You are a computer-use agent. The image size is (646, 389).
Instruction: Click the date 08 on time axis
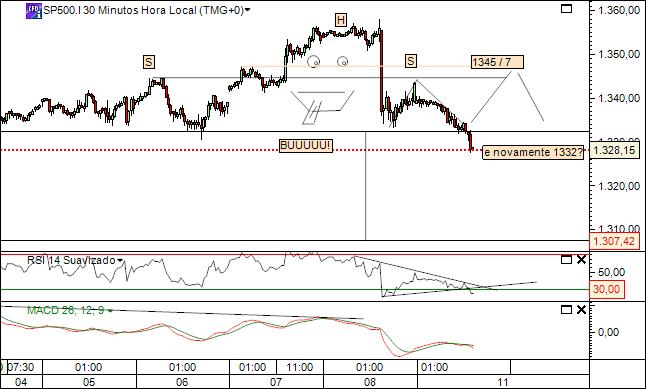370,382
